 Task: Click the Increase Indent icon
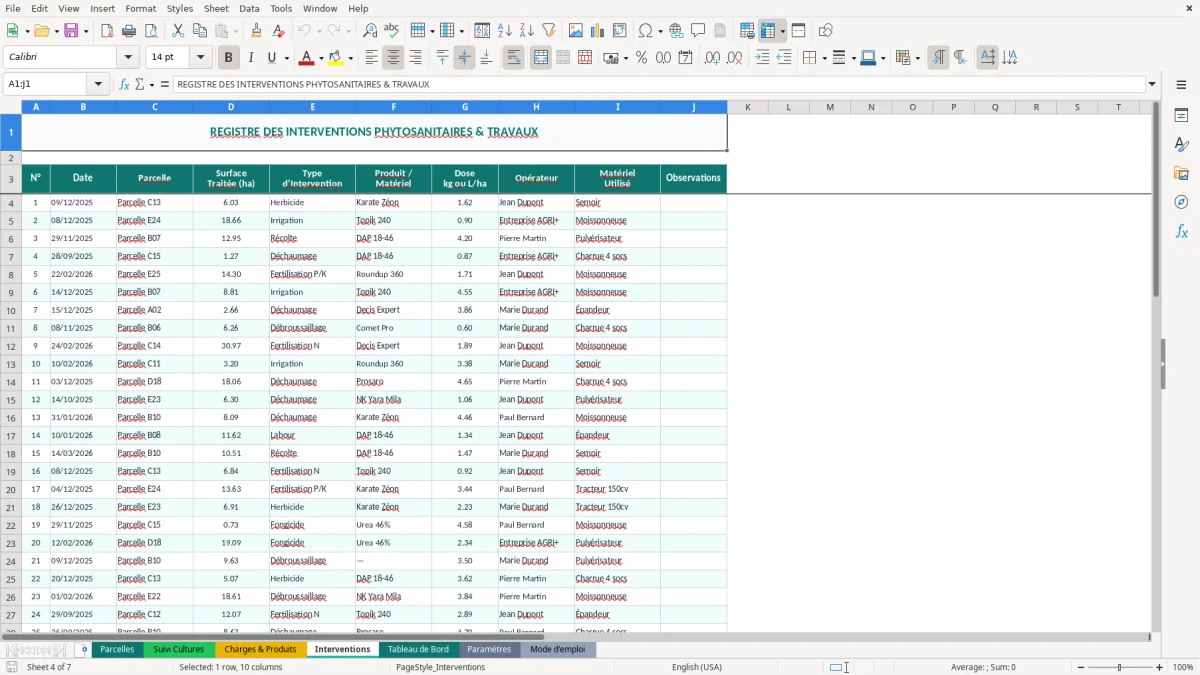(x=762, y=58)
